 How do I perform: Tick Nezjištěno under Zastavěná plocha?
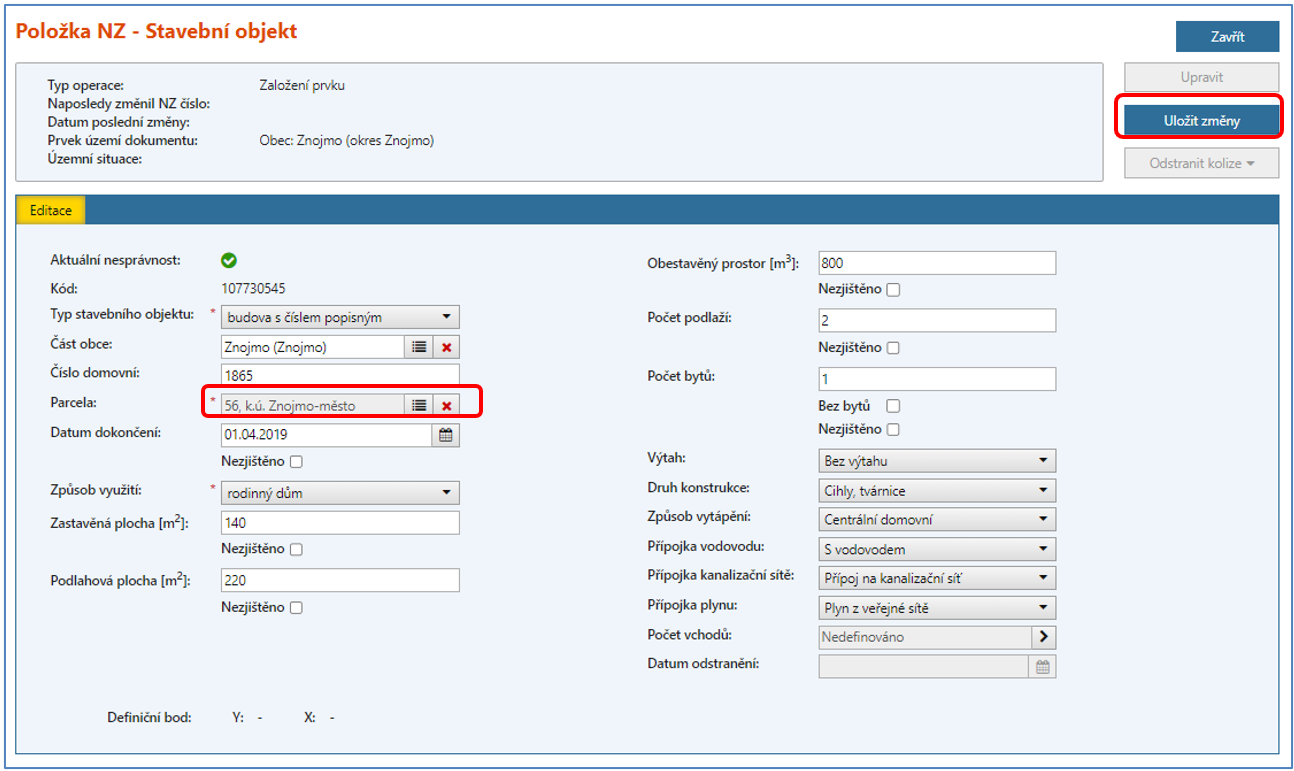click(295, 549)
